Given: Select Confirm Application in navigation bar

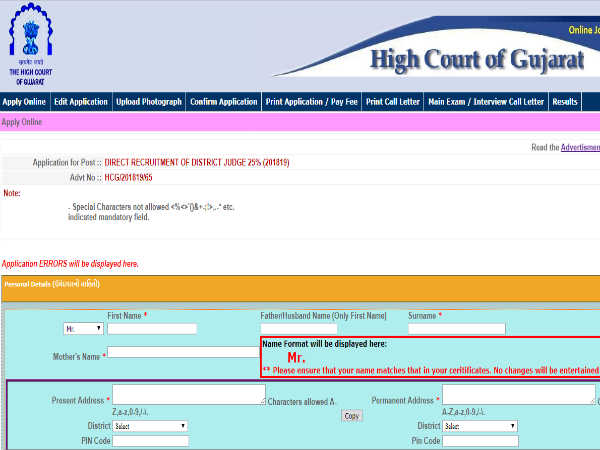Looking at the screenshot, I should click(223, 102).
